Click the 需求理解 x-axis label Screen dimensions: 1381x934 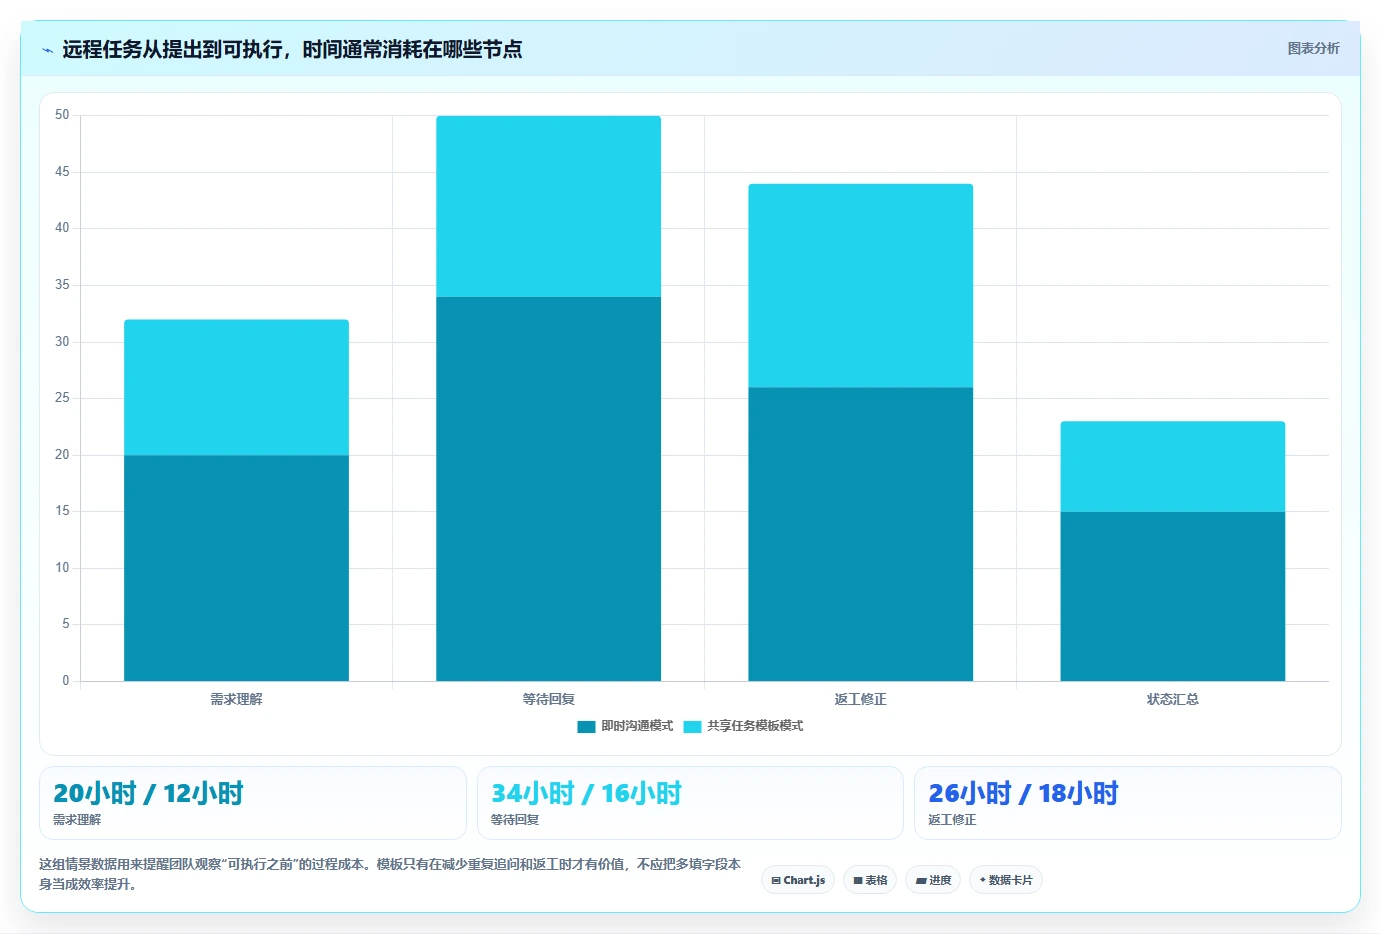236,699
